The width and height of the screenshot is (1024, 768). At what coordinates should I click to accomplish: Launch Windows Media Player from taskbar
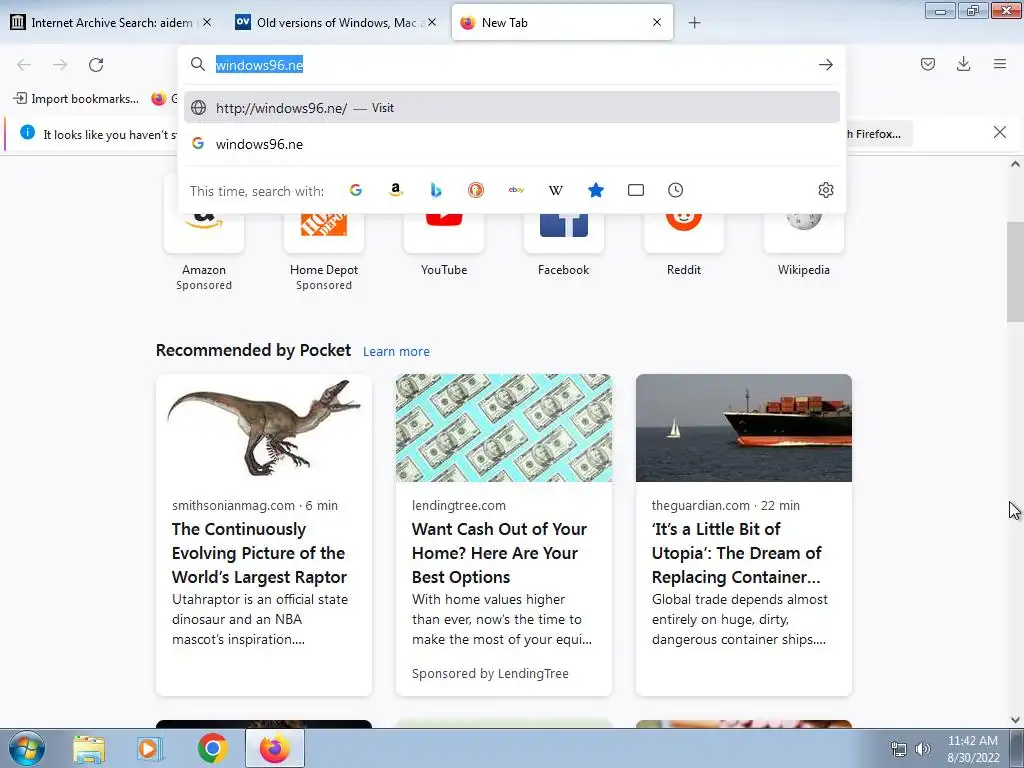150,748
